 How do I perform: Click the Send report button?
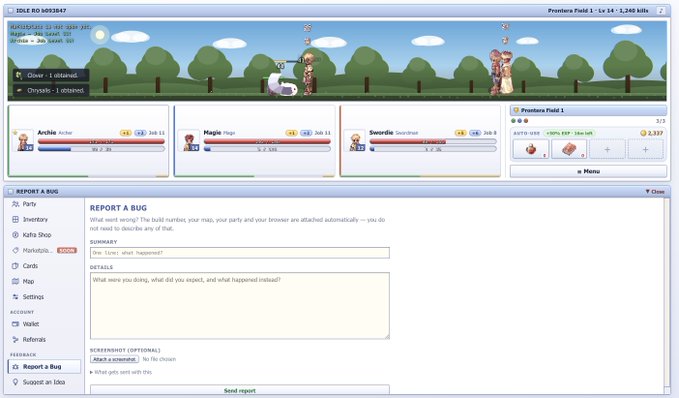(x=239, y=390)
